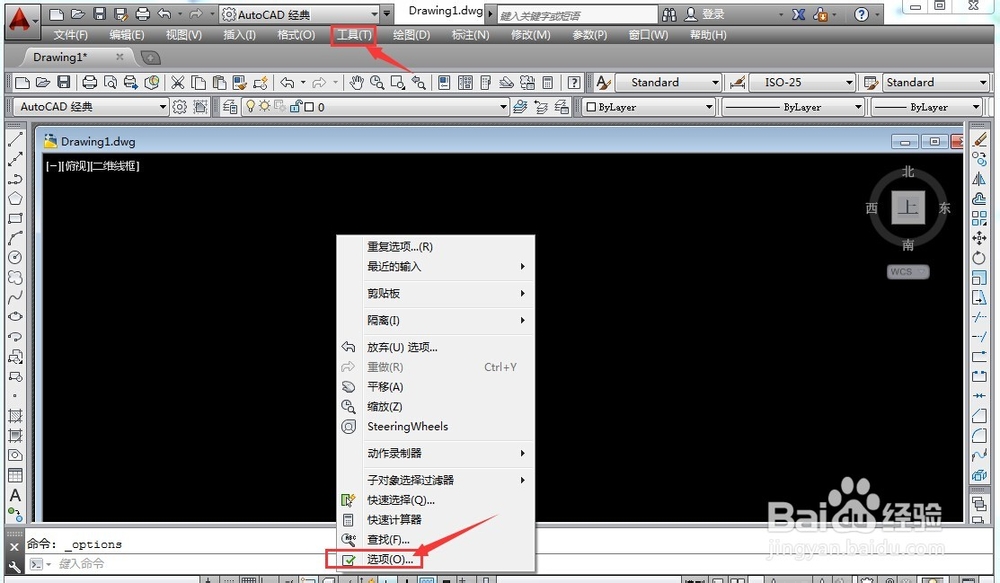Screen dimensions: 1000x583
Task: Select the Rectangle draw tool
Action: coord(15,218)
